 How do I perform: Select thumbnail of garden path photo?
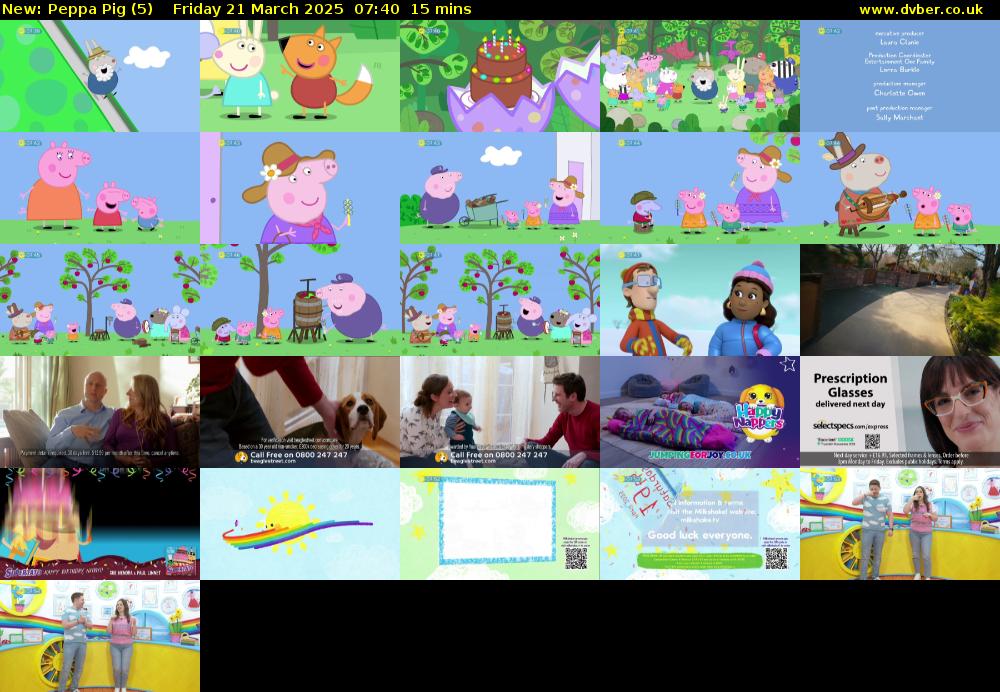[x=900, y=300]
